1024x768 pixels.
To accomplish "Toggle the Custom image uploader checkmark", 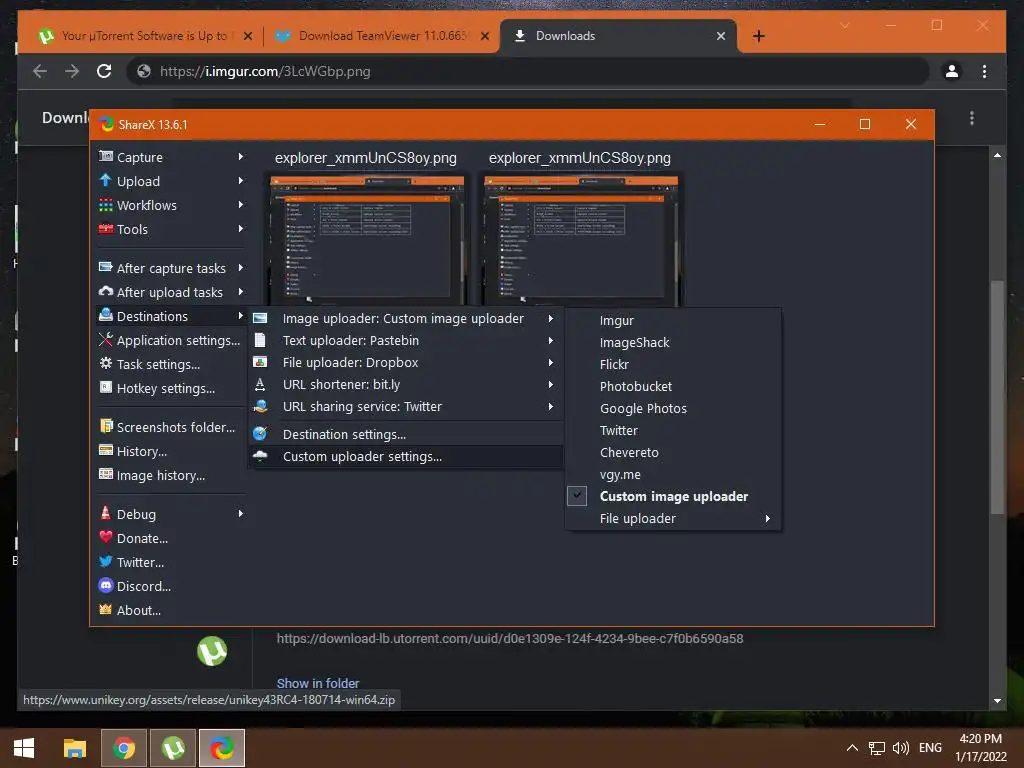I will point(577,496).
